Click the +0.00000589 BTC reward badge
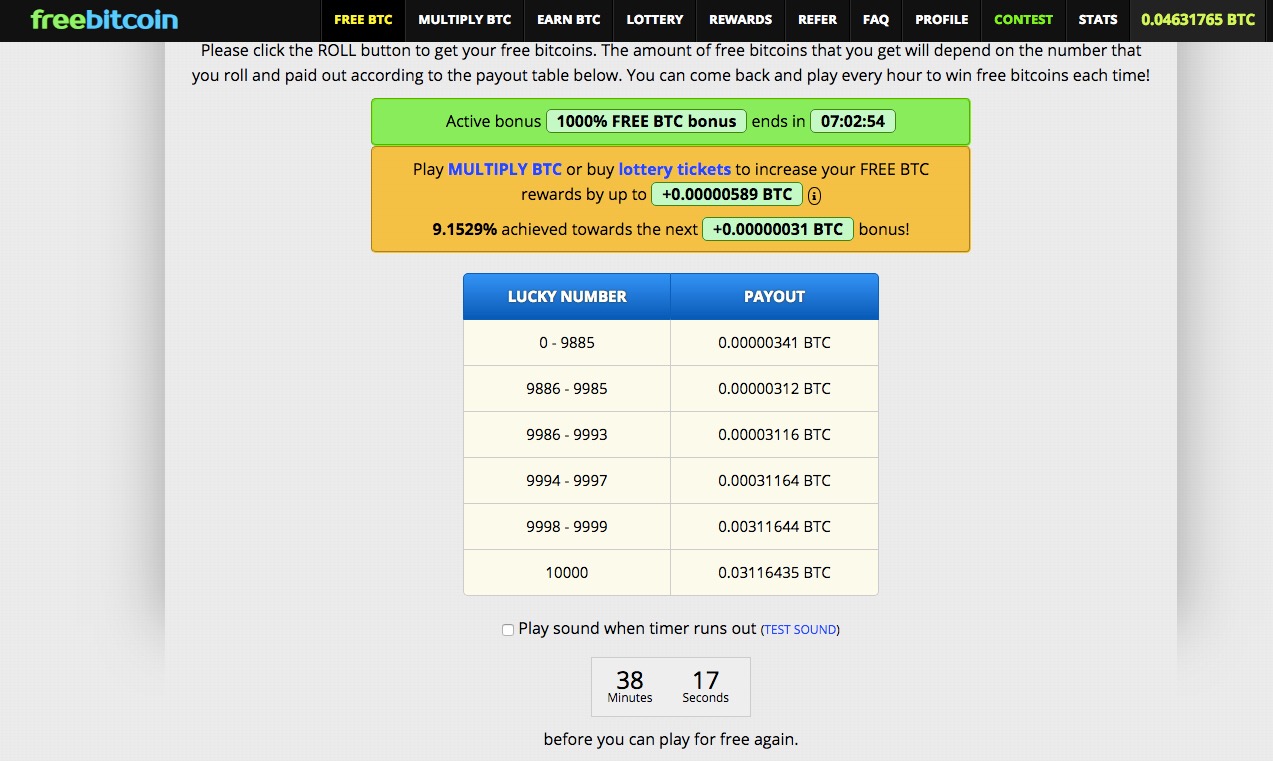 727,194
